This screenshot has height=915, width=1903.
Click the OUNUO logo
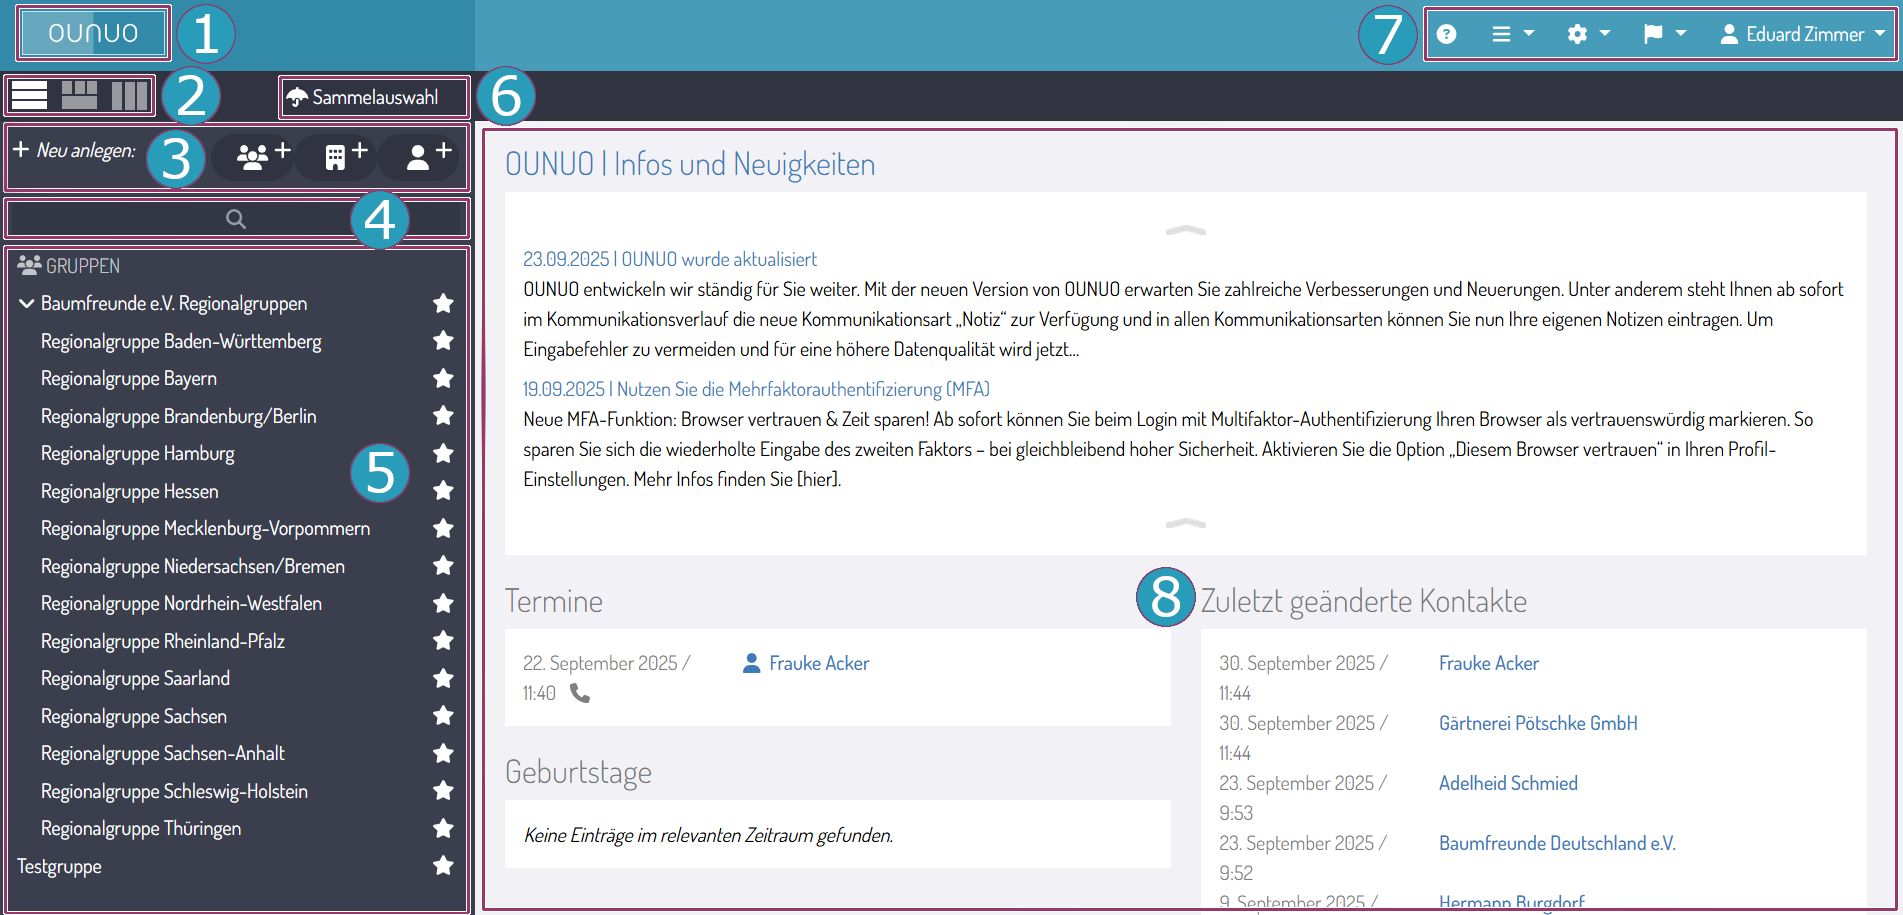(93, 33)
